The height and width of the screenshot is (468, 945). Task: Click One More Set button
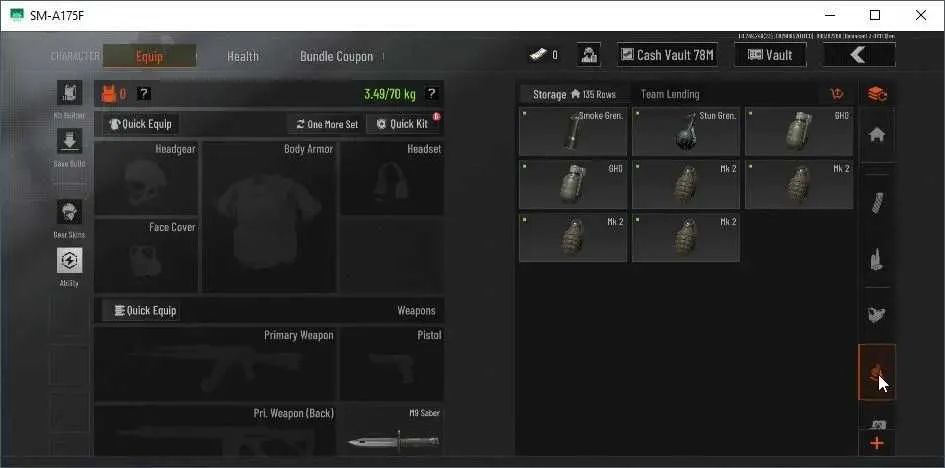(327, 124)
